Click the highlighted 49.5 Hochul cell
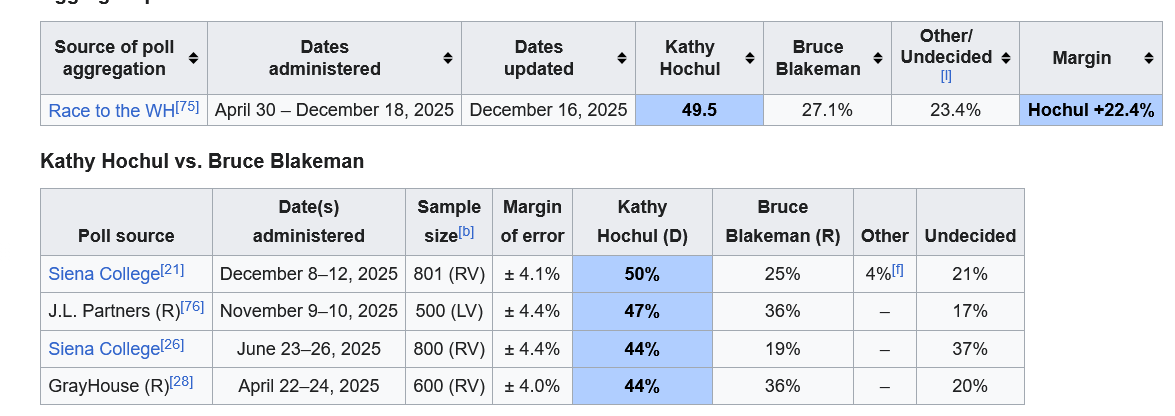 click(699, 110)
